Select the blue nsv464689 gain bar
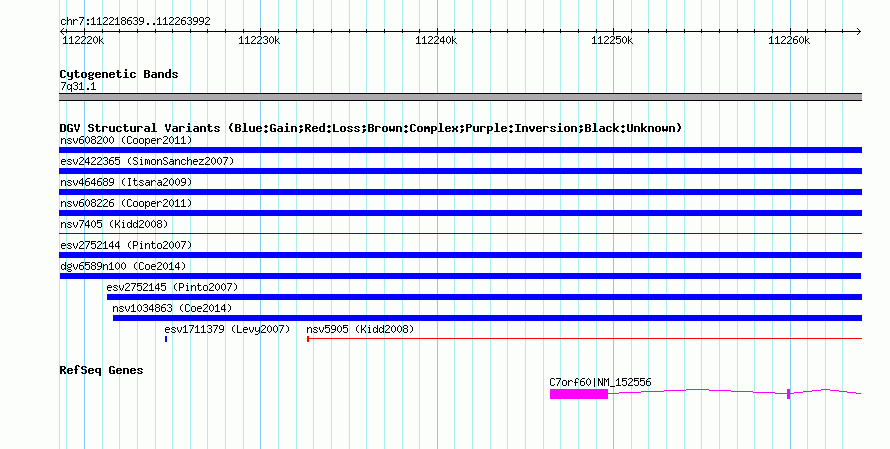 (460, 192)
